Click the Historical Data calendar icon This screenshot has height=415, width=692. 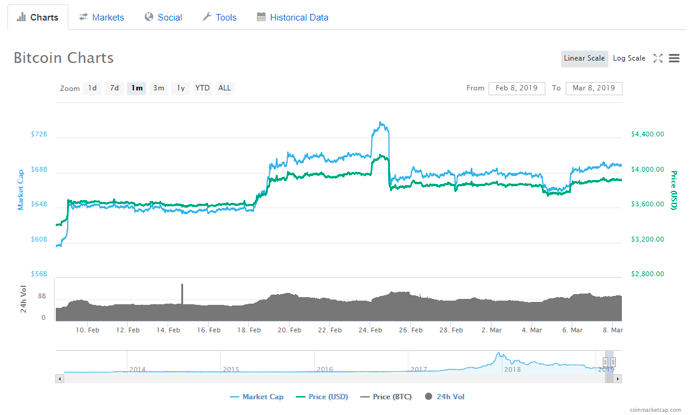261,17
